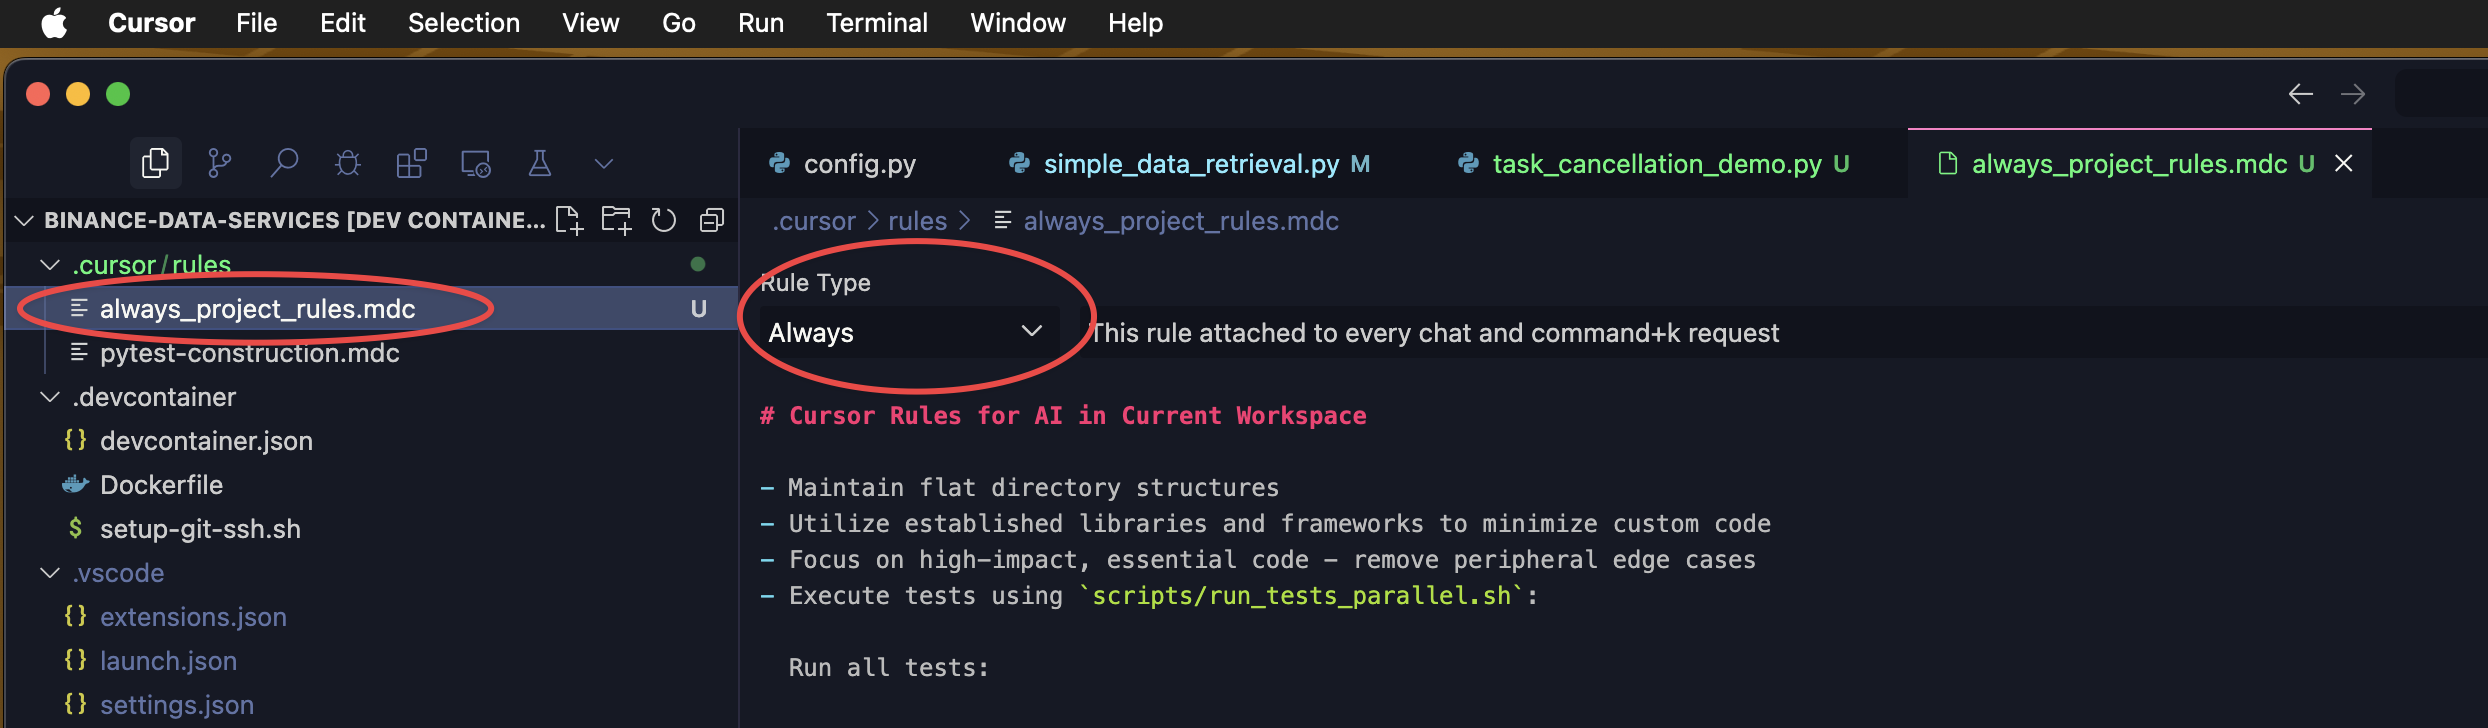Image resolution: width=2488 pixels, height=728 pixels.
Task: Open the Testing beaker icon
Action: [540, 163]
